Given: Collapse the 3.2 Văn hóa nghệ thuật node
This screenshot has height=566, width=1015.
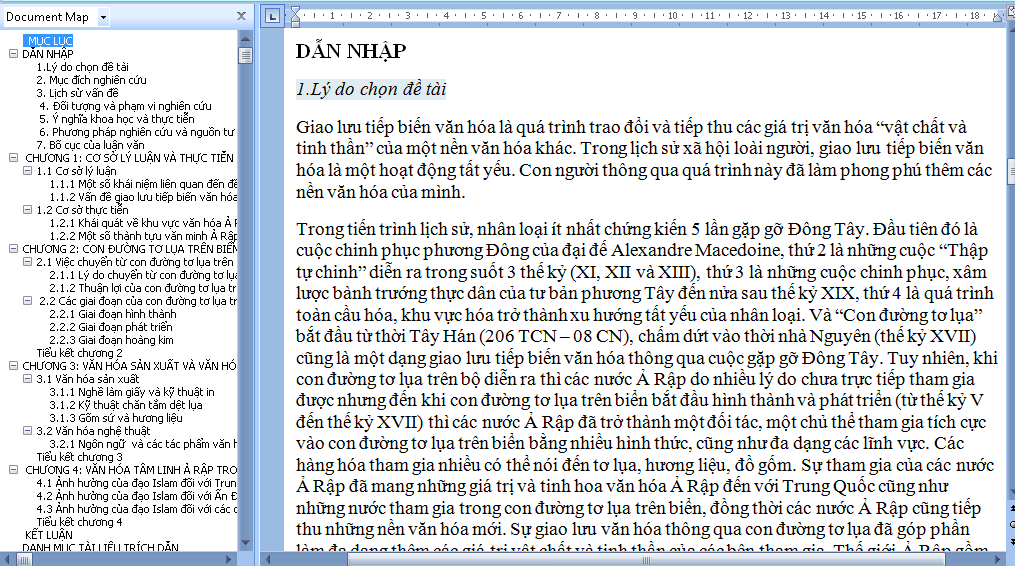Looking at the screenshot, I should (27, 430).
